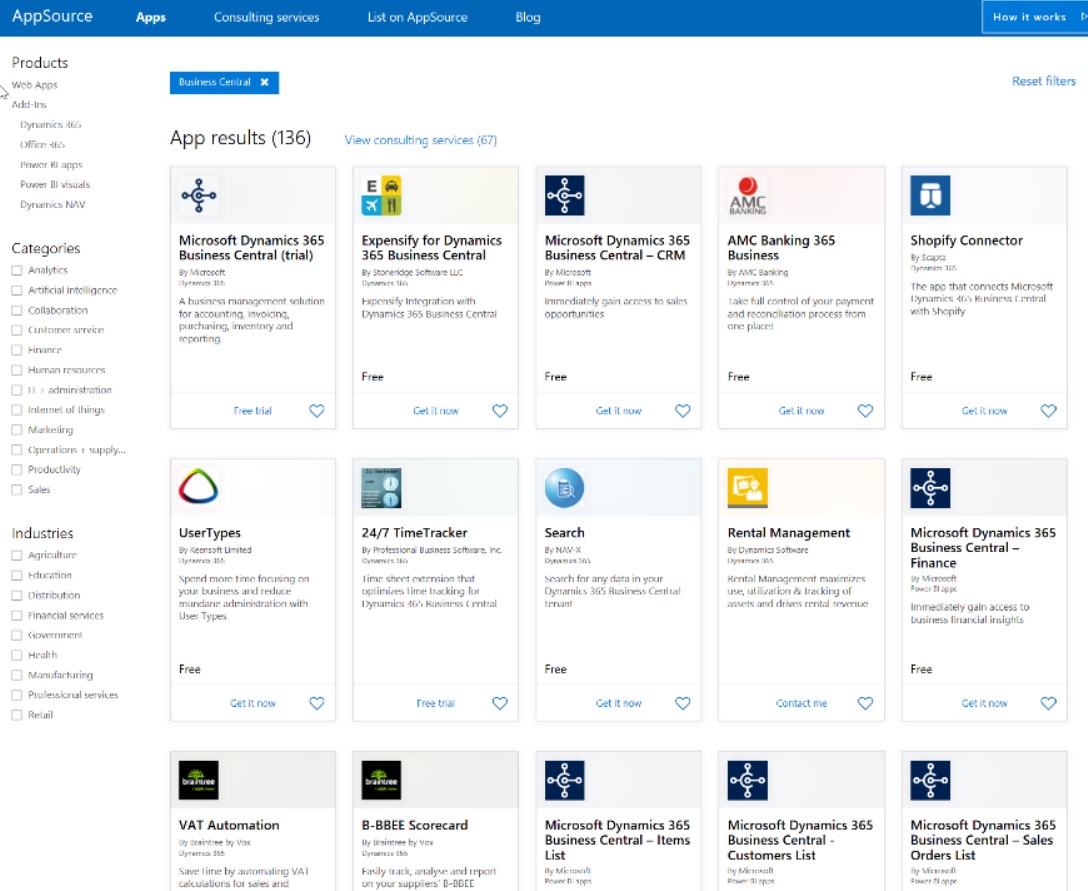Viewport: 1088px width, 891px height.
Task: Favorite Expensify with the heart icon
Action: 500,411
